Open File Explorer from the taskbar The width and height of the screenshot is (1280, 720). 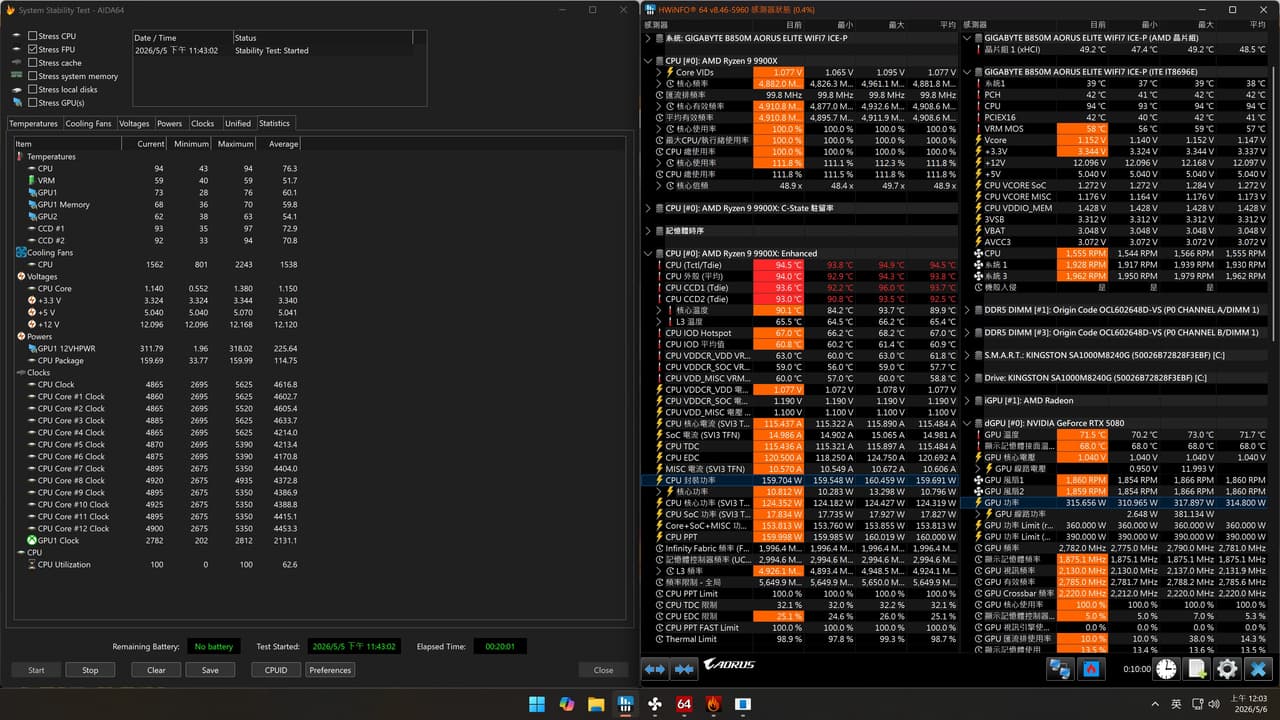(596, 703)
